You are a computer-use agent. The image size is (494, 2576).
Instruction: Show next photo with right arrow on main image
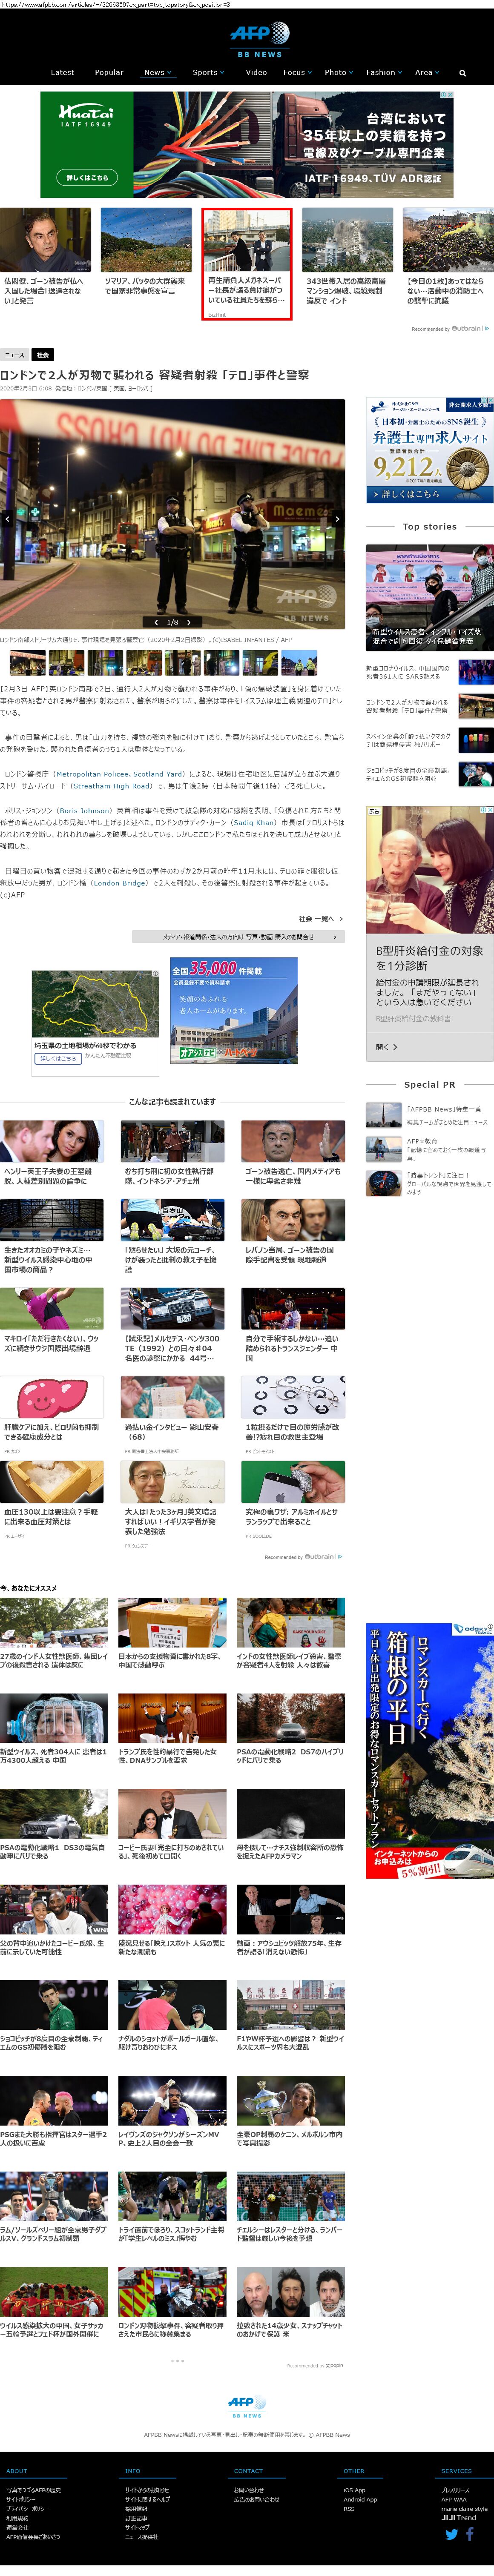[337, 519]
